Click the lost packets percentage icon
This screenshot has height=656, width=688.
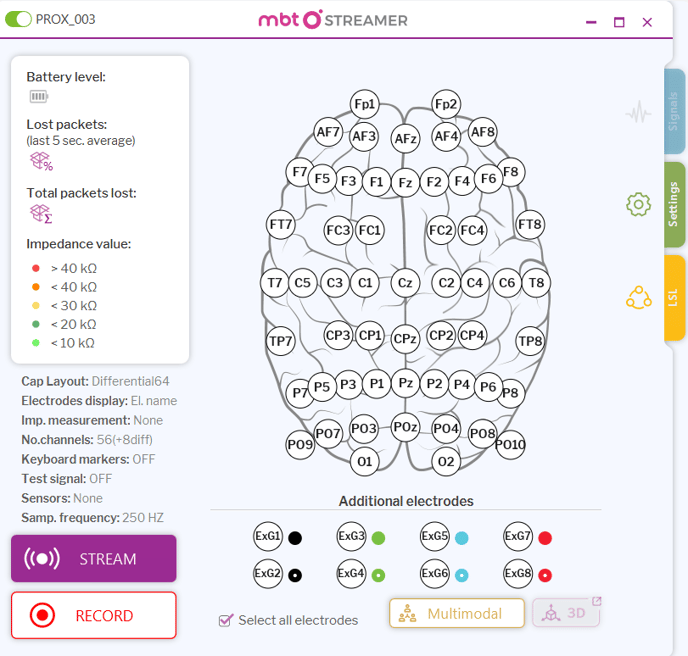click(x=41, y=161)
